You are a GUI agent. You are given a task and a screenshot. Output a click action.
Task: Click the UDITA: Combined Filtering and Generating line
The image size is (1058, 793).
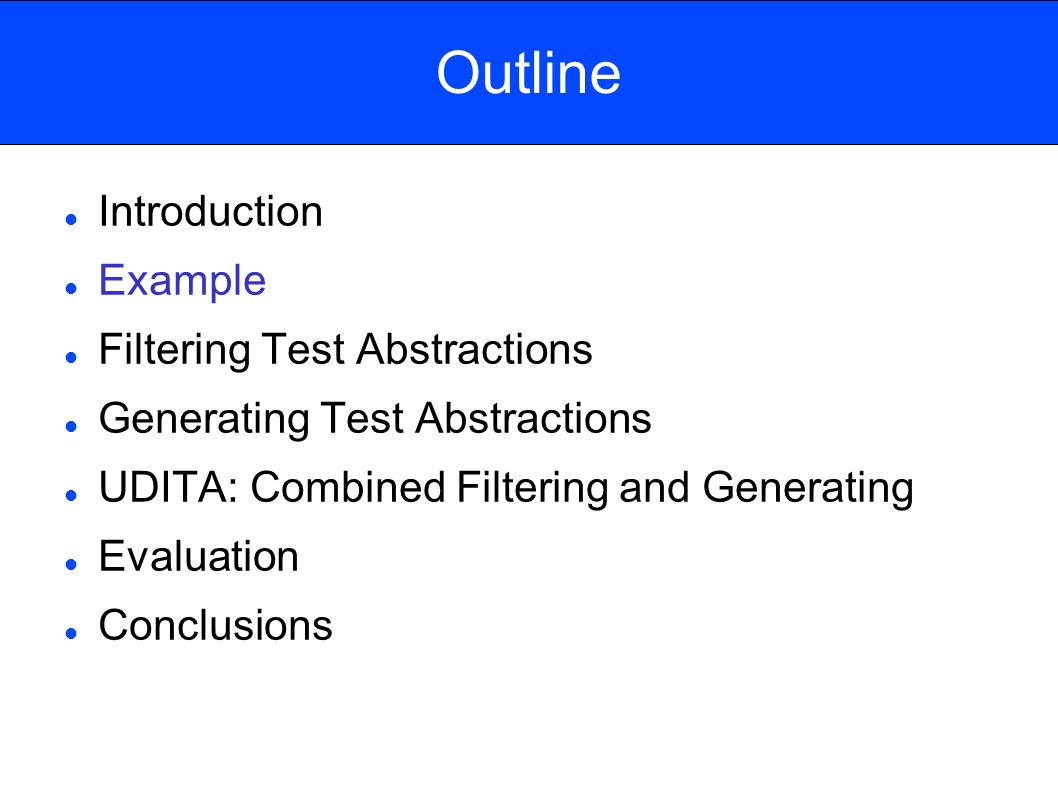pyautogui.click(x=506, y=487)
